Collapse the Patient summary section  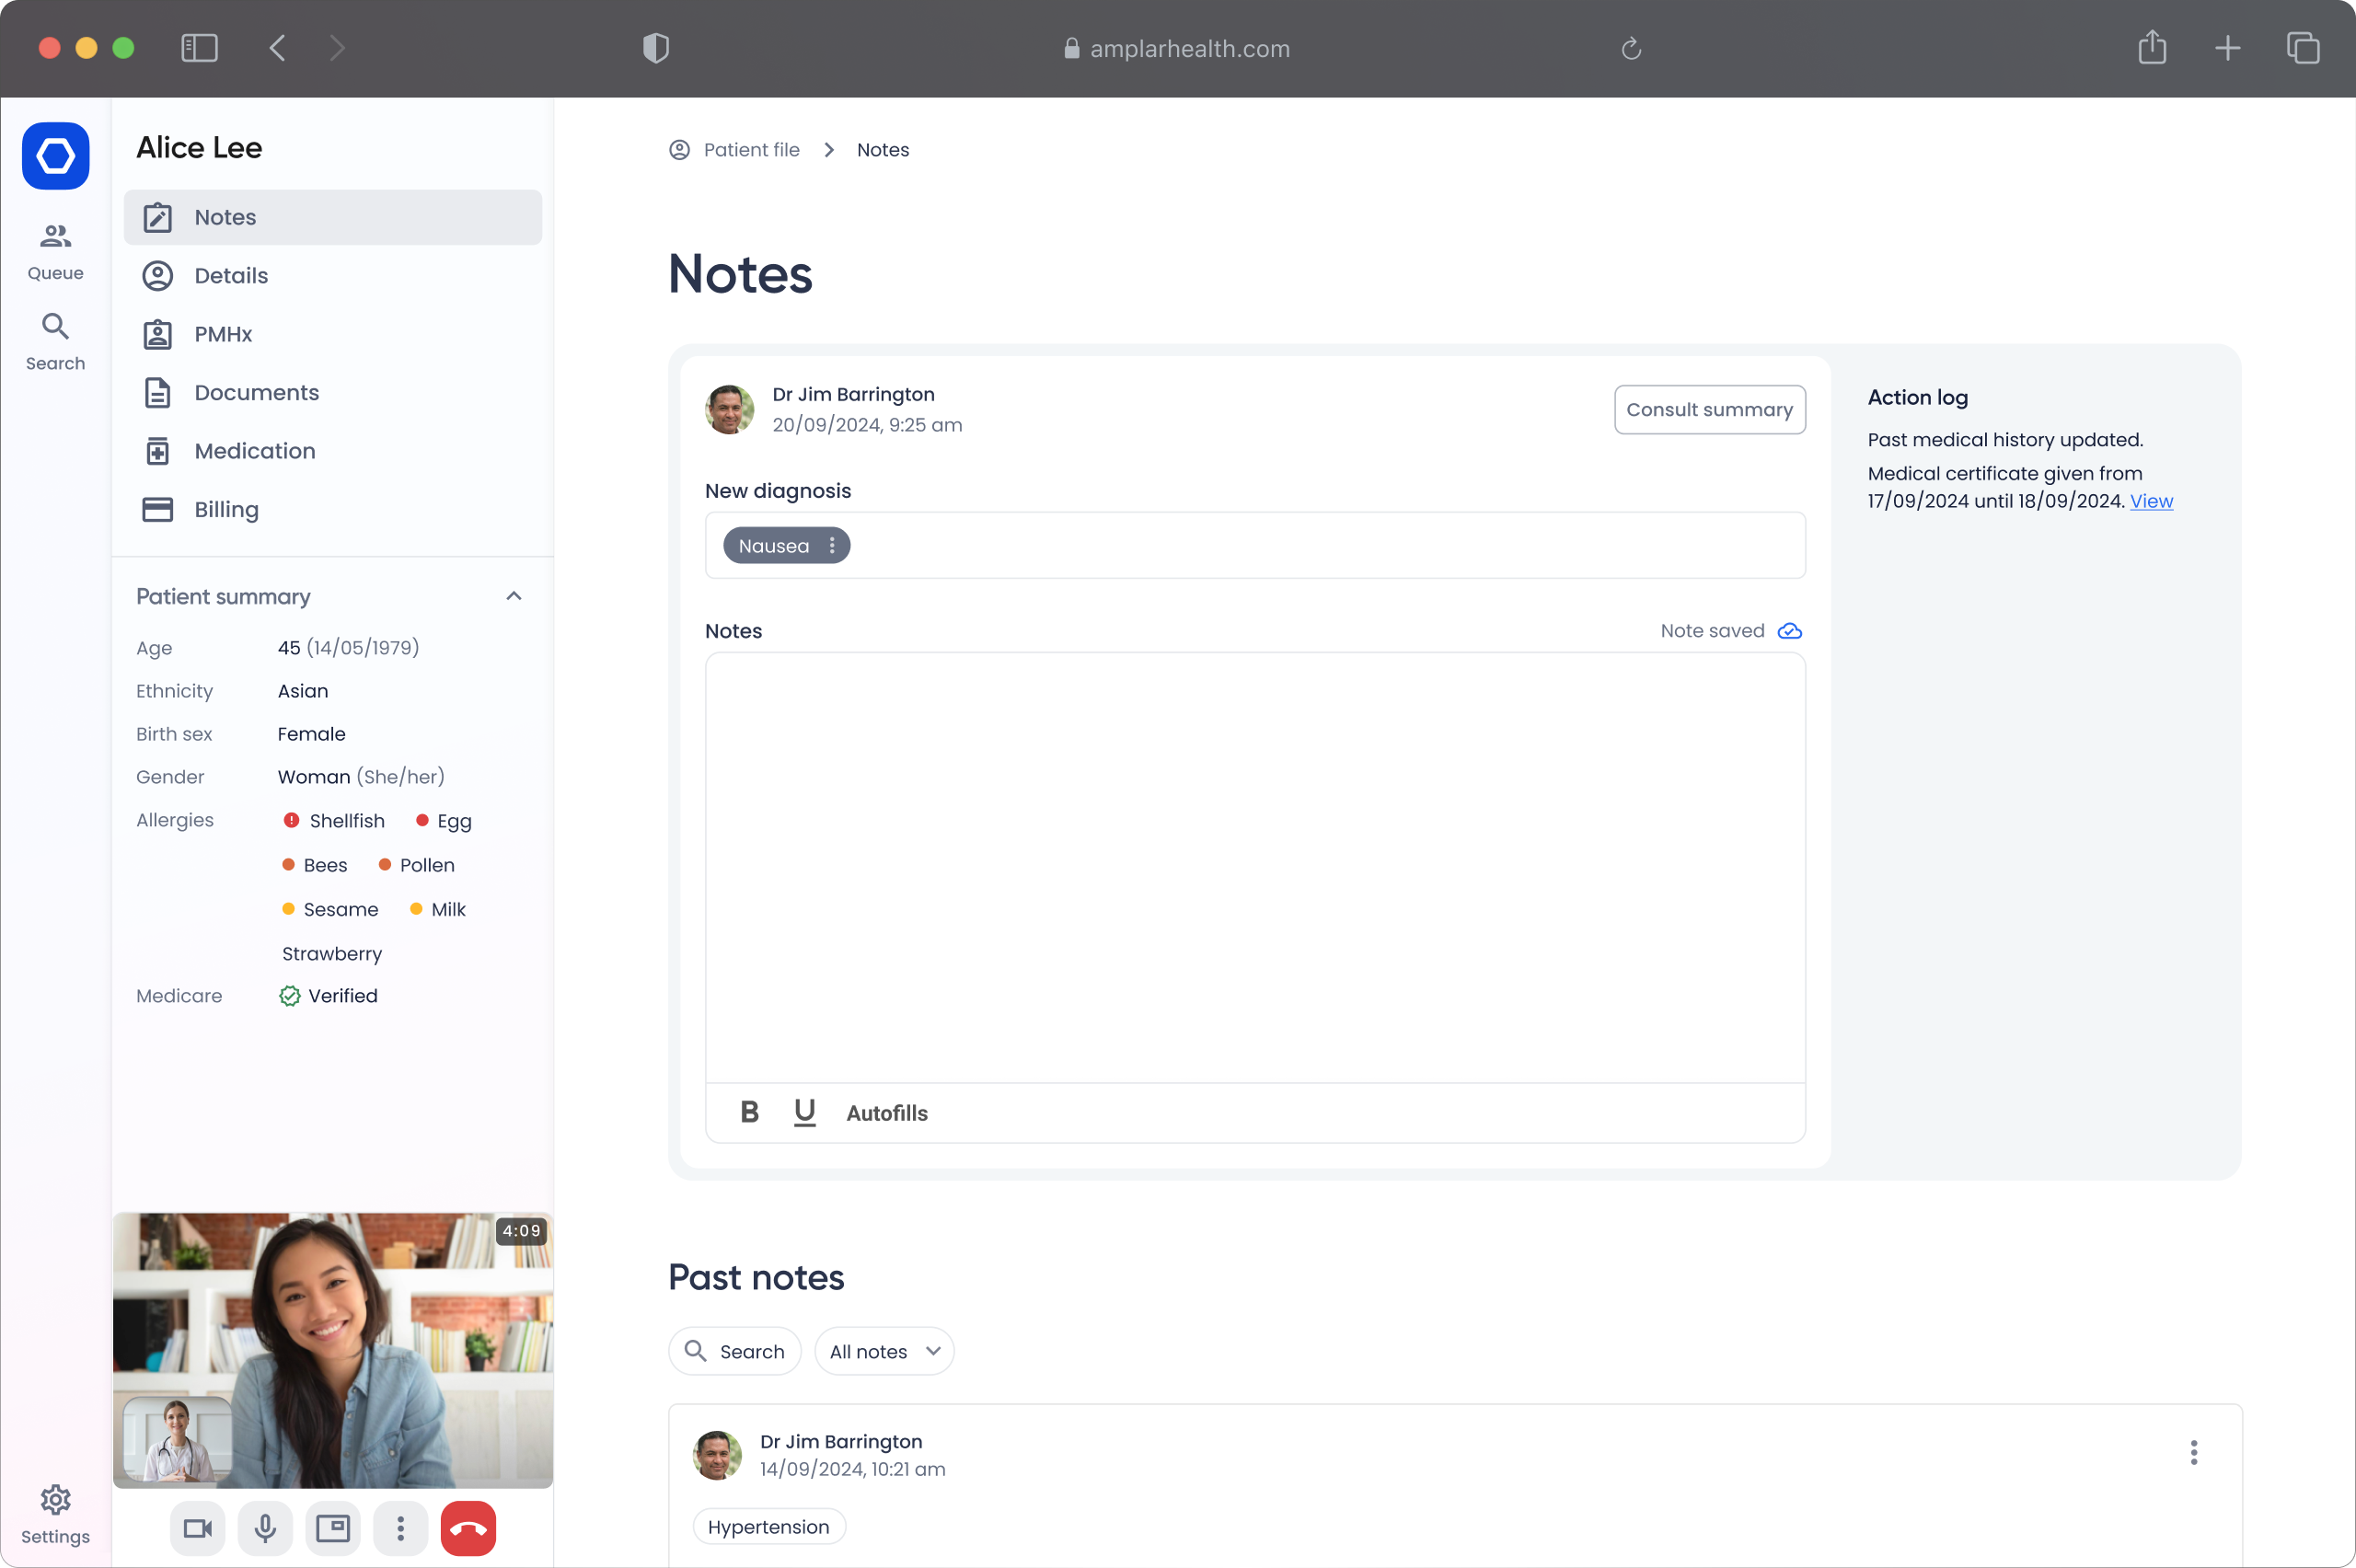pos(514,596)
